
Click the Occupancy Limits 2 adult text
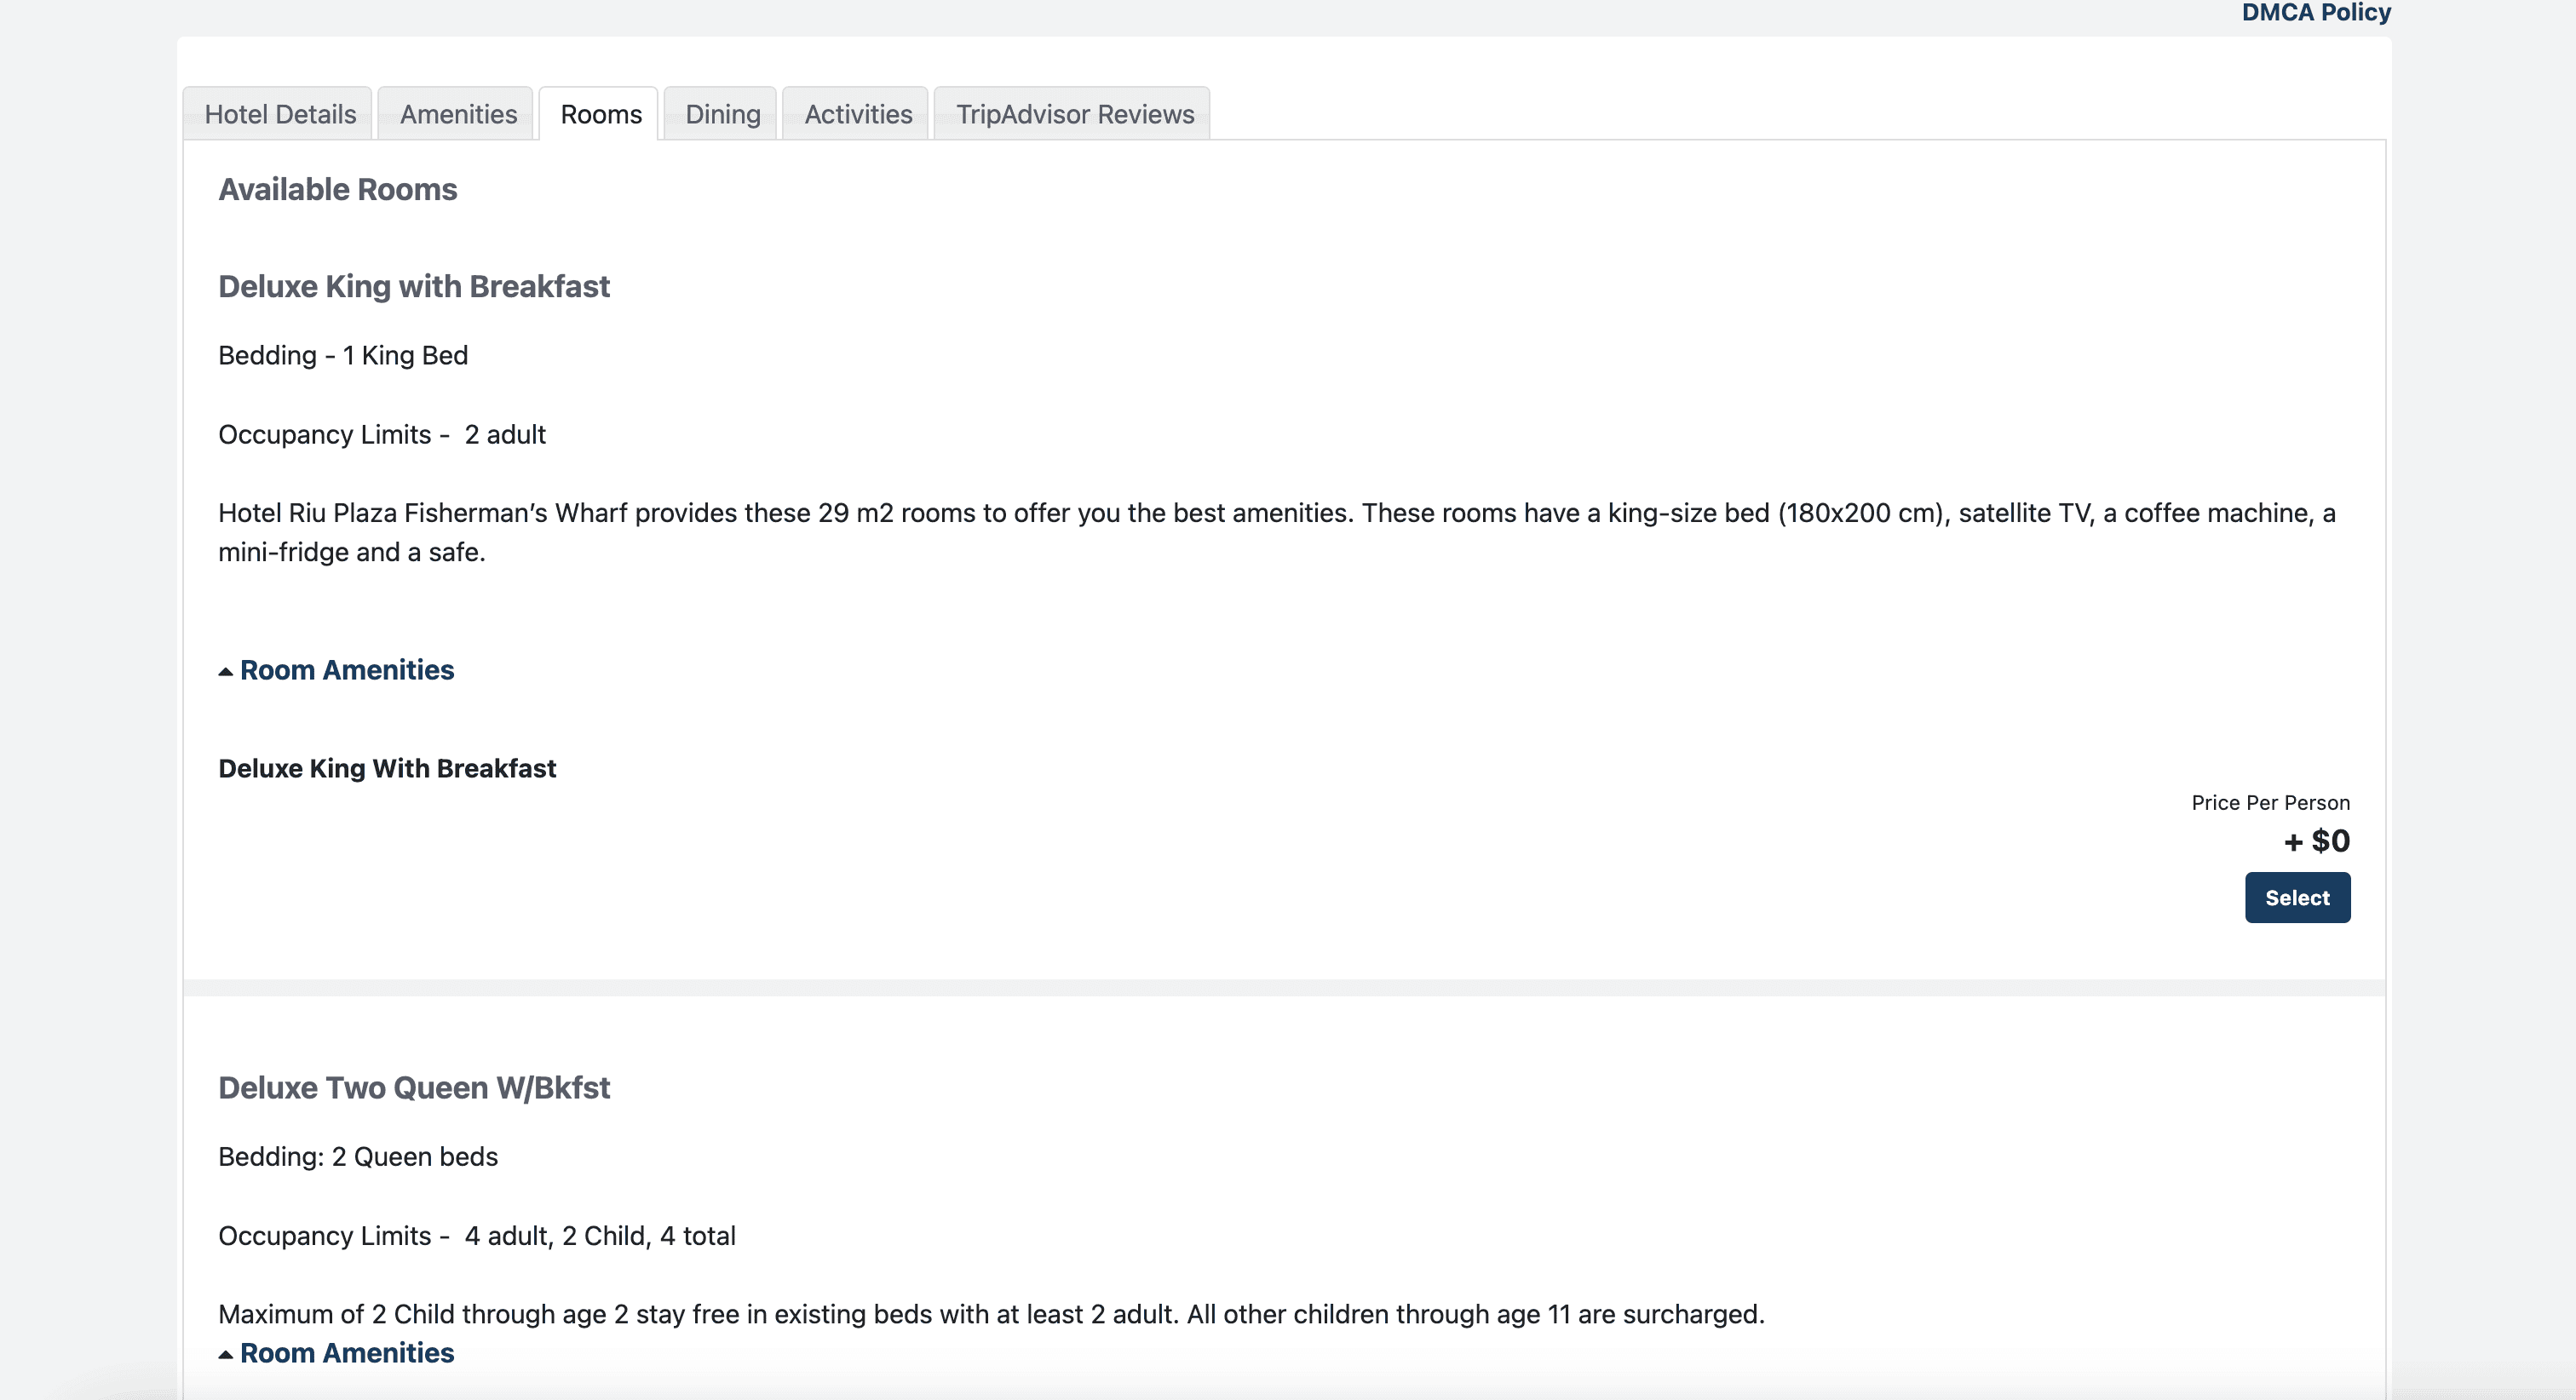[x=381, y=434]
